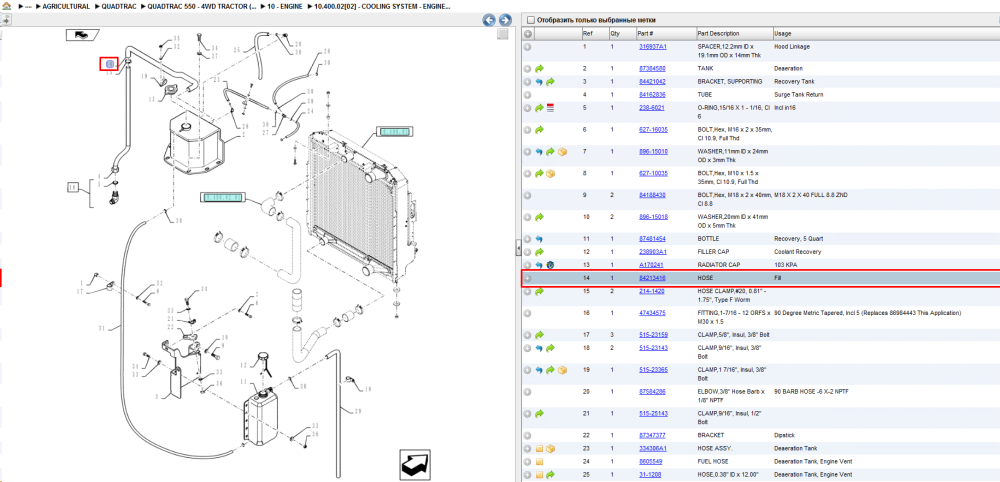Go to previous diagram with back arrow
The height and width of the screenshot is (482, 1000).
pos(489,20)
